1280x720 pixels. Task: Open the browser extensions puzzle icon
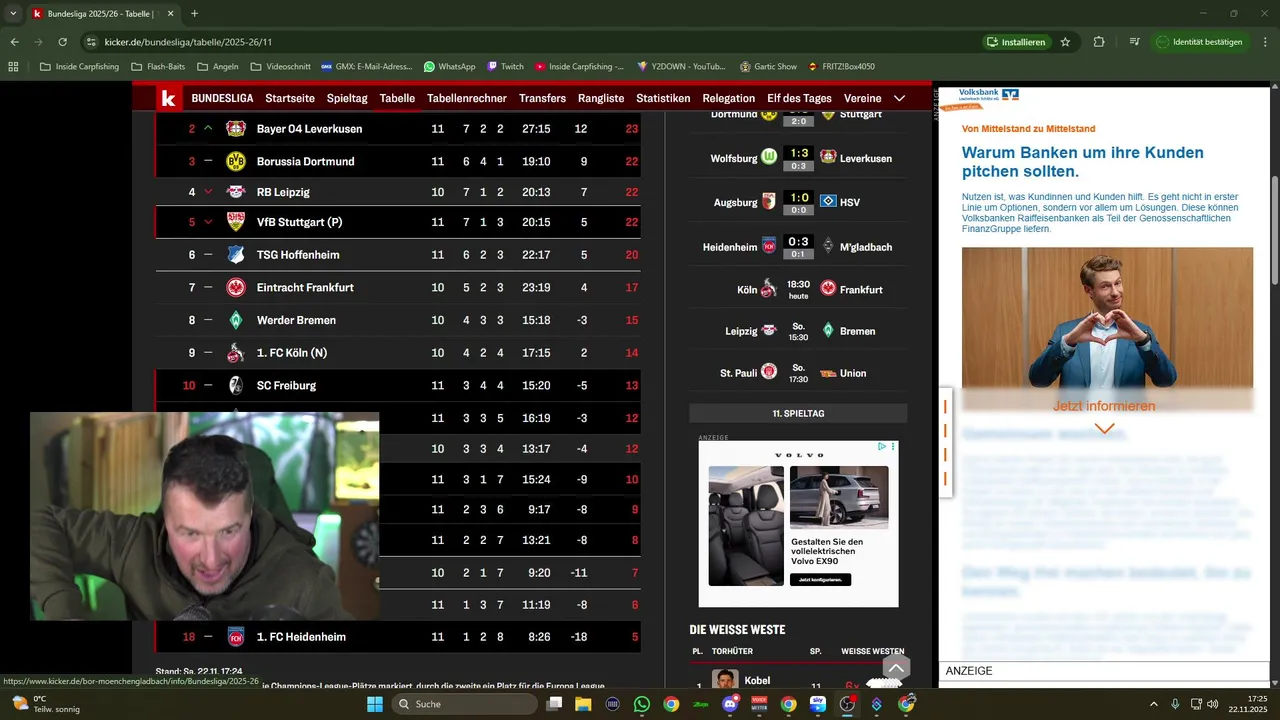click(1099, 42)
